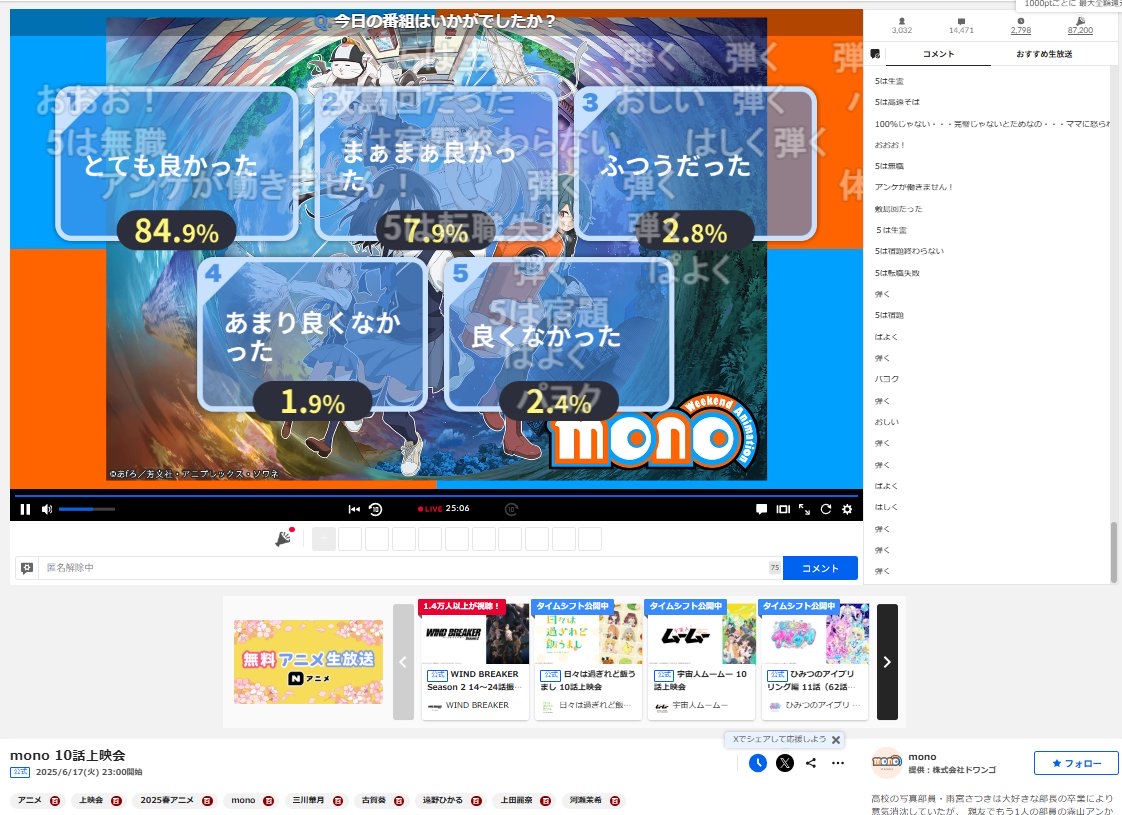Advance the recommended broadcasts carousel rightward
1122x815 pixels.
click(x=886, y=662)
